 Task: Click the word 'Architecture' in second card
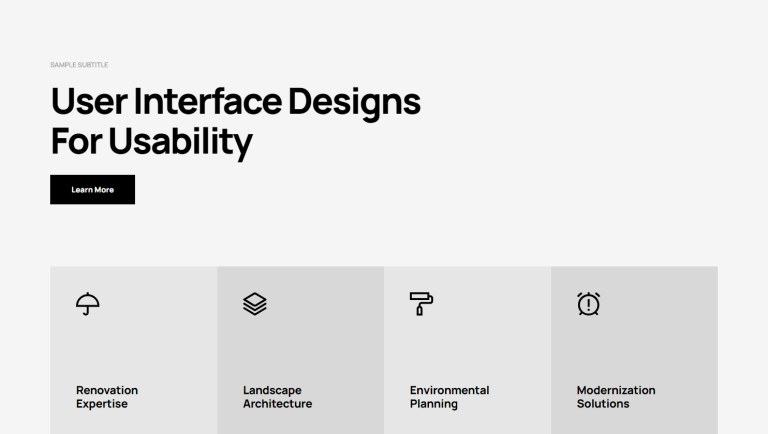[x=277, y=404]
